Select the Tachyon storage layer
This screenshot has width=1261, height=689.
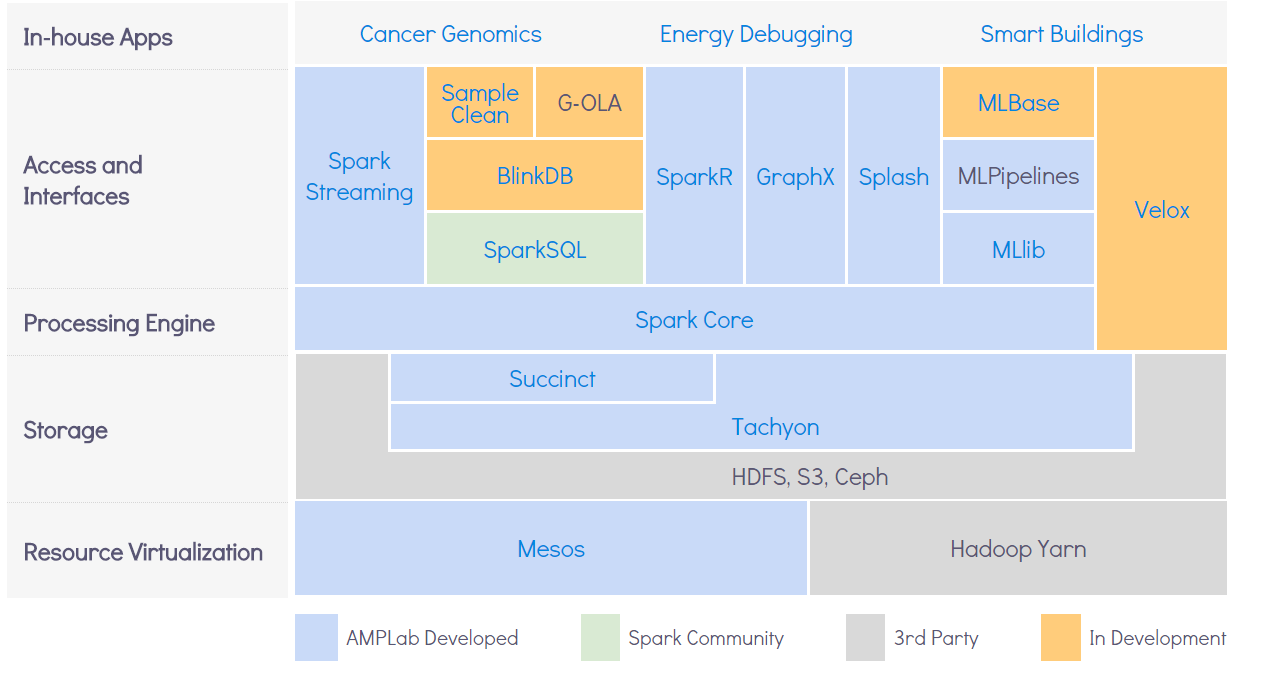pos(775,427)
